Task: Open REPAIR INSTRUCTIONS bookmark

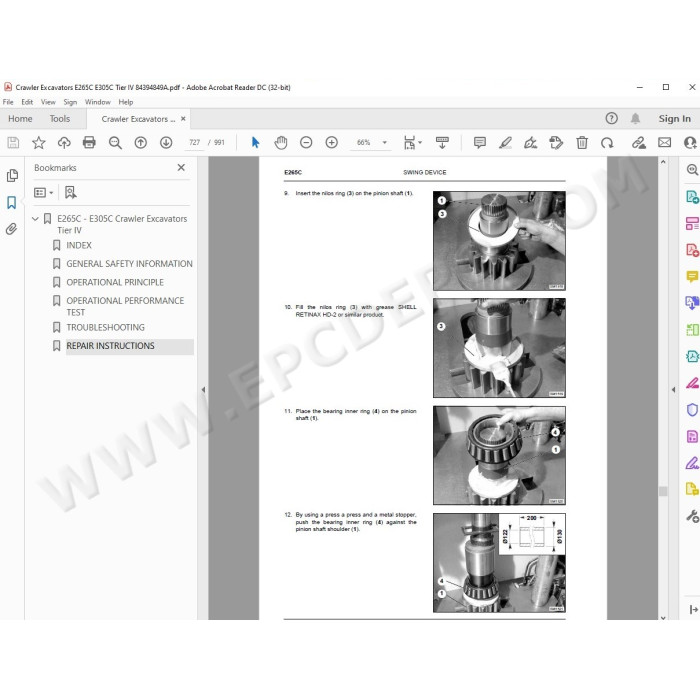Action: click(110, 346)
